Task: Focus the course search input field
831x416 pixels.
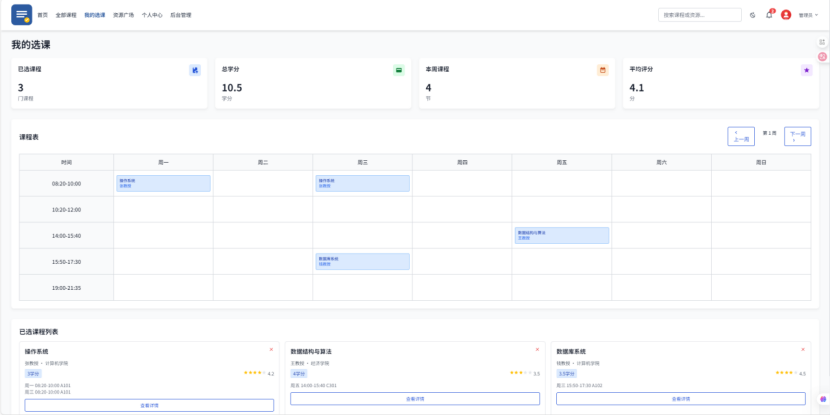Action: [700, 15]
